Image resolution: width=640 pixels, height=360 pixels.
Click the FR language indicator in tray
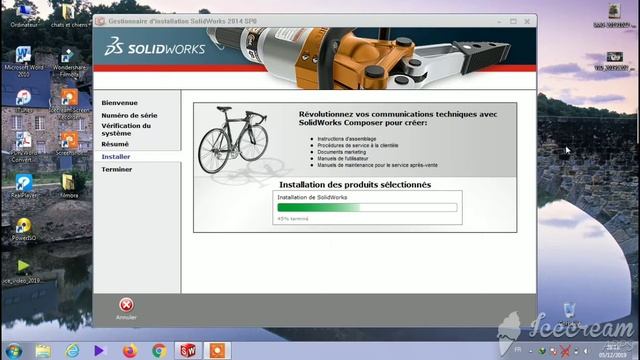coord(518,350)
